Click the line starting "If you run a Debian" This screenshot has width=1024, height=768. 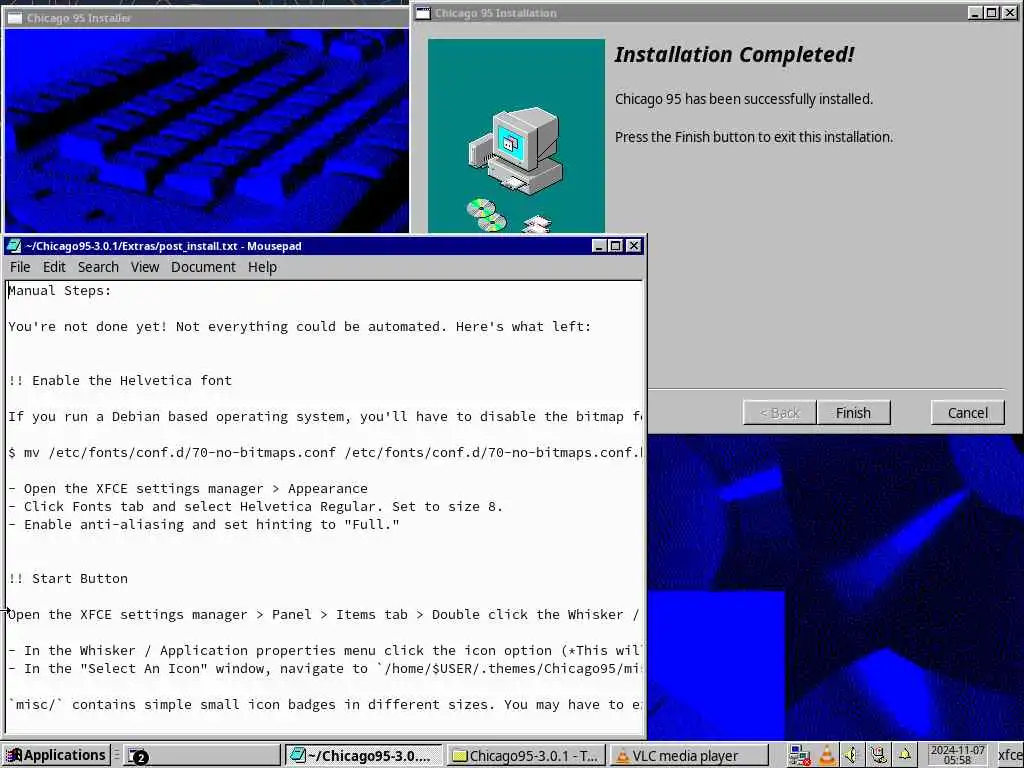pyautogui.click(x=325, y=417)
